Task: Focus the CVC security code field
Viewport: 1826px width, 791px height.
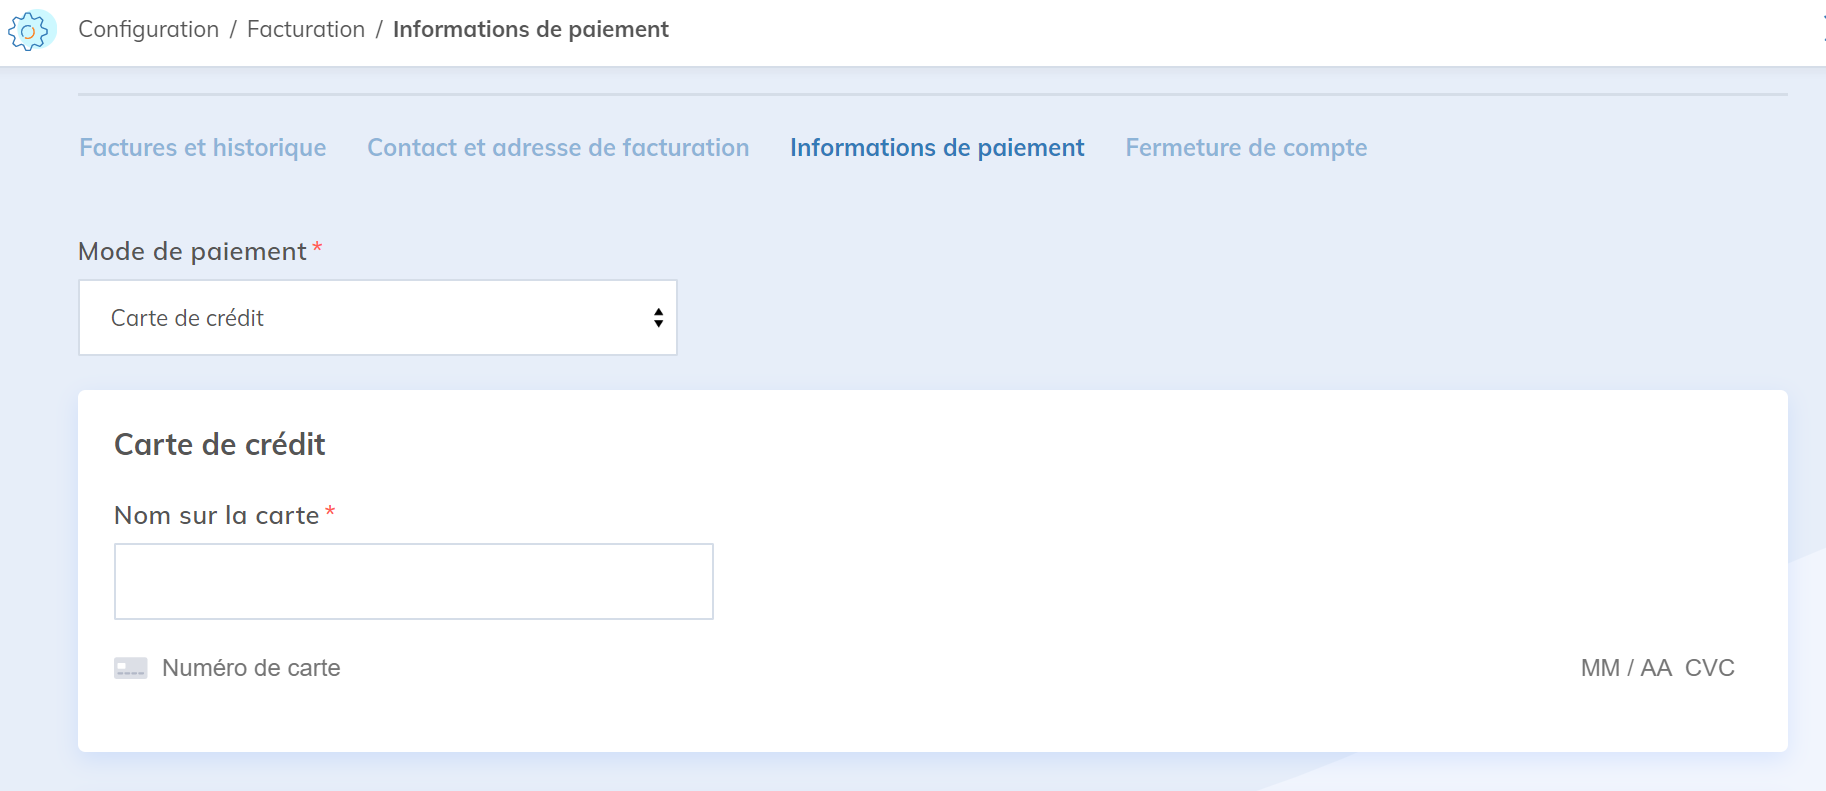Action: 1709,668
